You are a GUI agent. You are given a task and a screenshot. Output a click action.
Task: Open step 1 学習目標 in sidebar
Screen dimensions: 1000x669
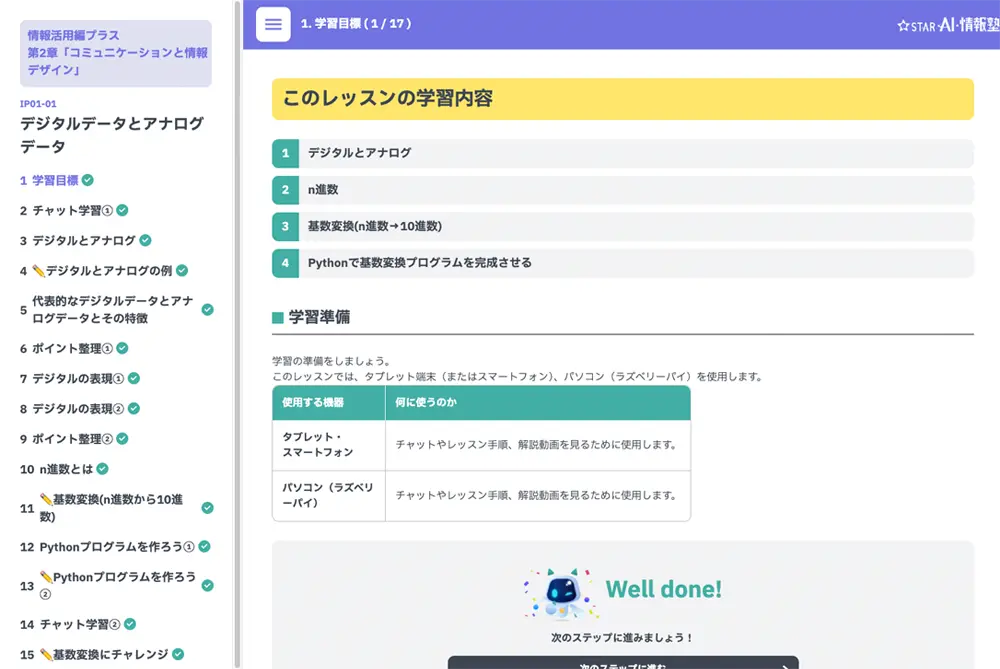coord(57,180)
